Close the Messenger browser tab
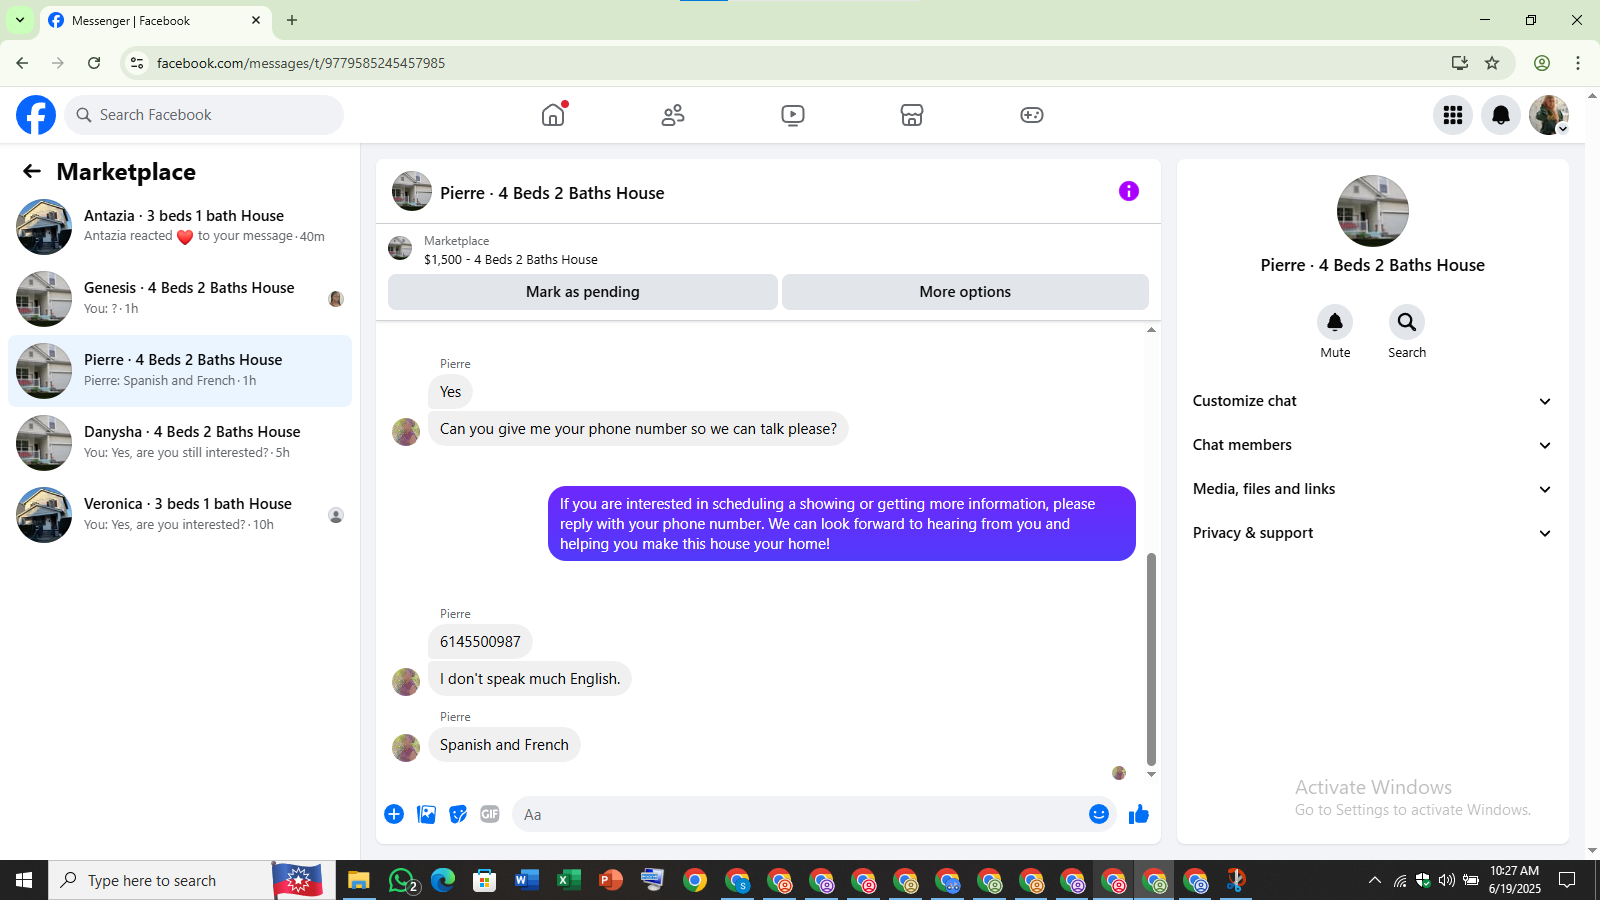Viewport: 1600px width, 900px height. click(x=256, y=20)
